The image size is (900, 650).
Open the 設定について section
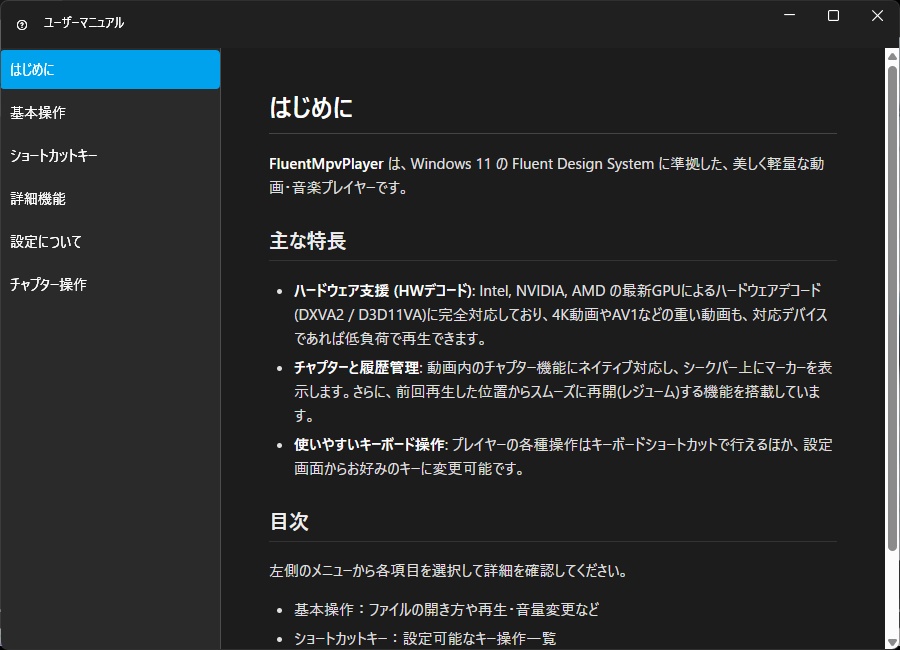pos(110,241)
